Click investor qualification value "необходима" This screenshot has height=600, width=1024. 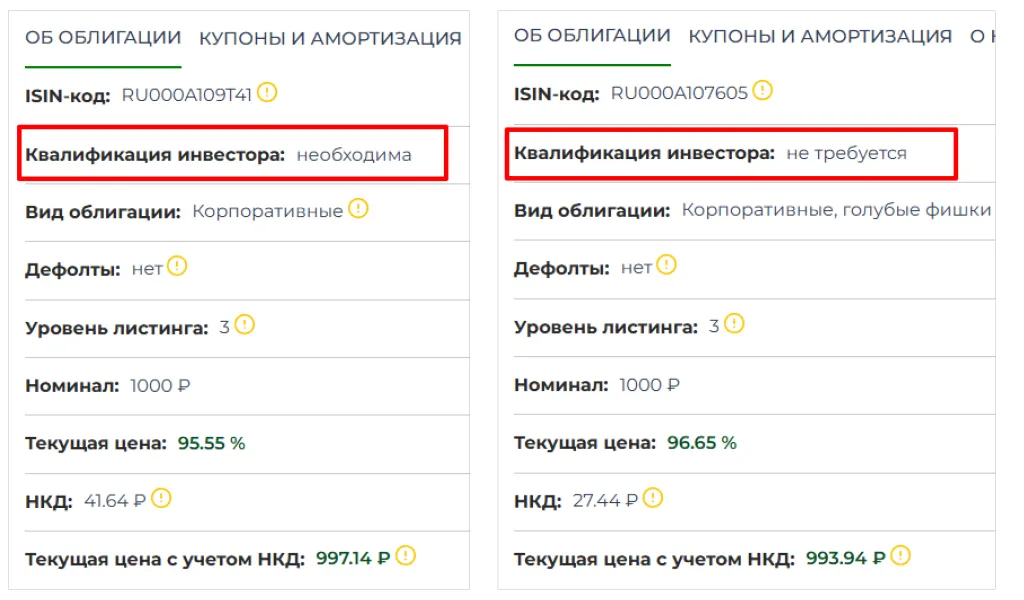click(353, 155)
